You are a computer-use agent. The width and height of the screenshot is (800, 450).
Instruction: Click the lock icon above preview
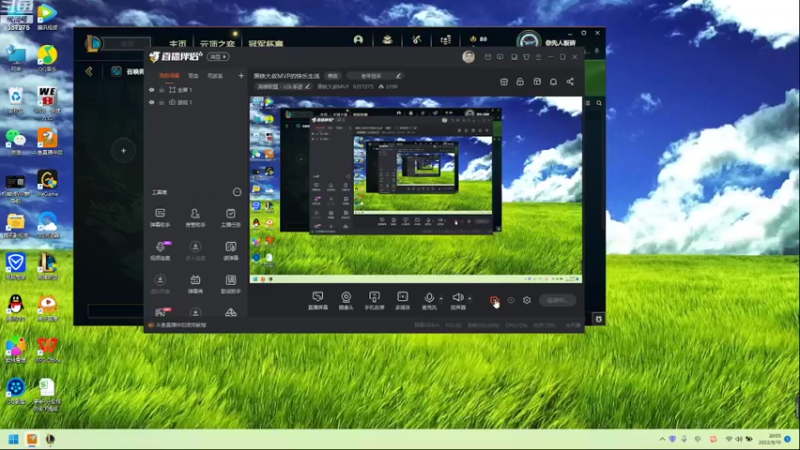tap(520, 82)
